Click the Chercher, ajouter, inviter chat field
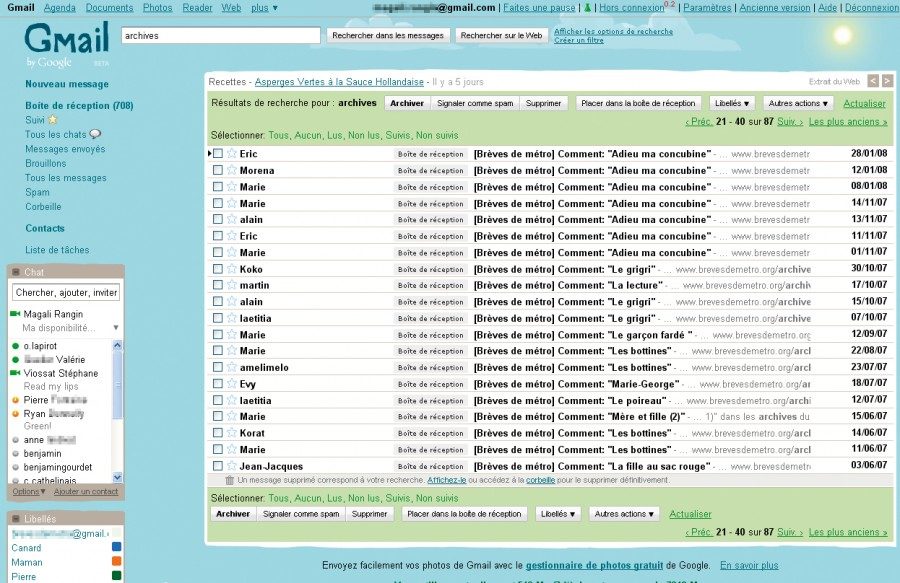Screen dimensions: 900x583 point(66,293)
